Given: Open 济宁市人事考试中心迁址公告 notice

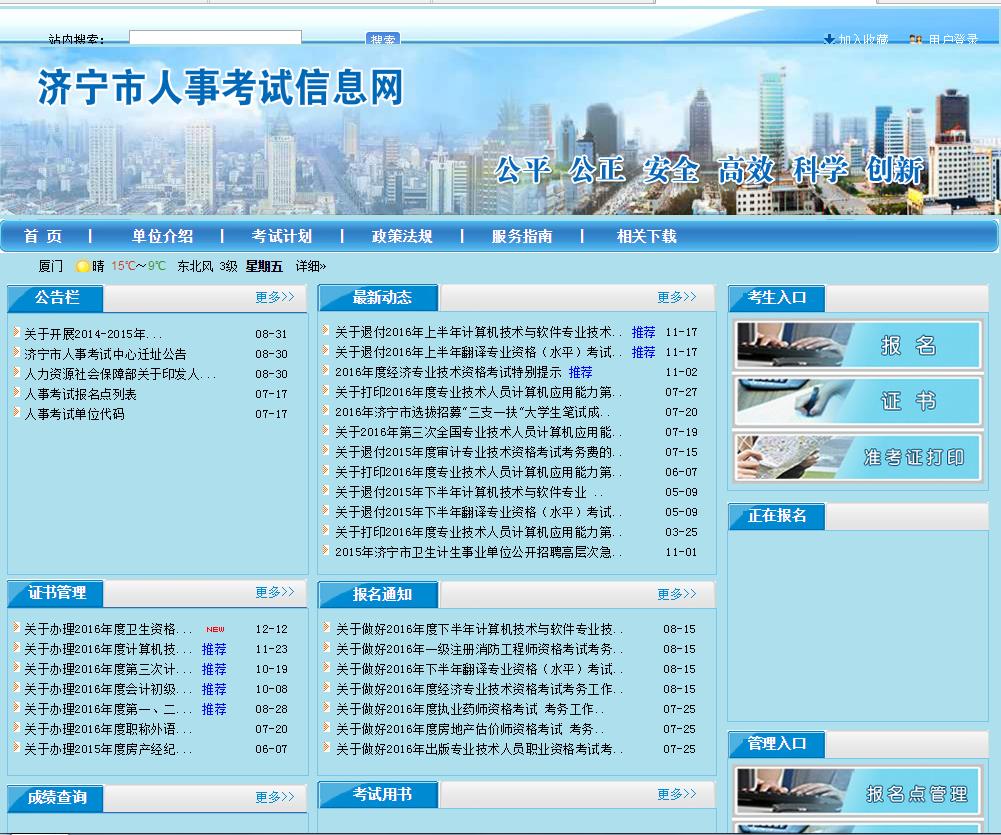Looking at the screenshot, I should [x=105, y=354].
